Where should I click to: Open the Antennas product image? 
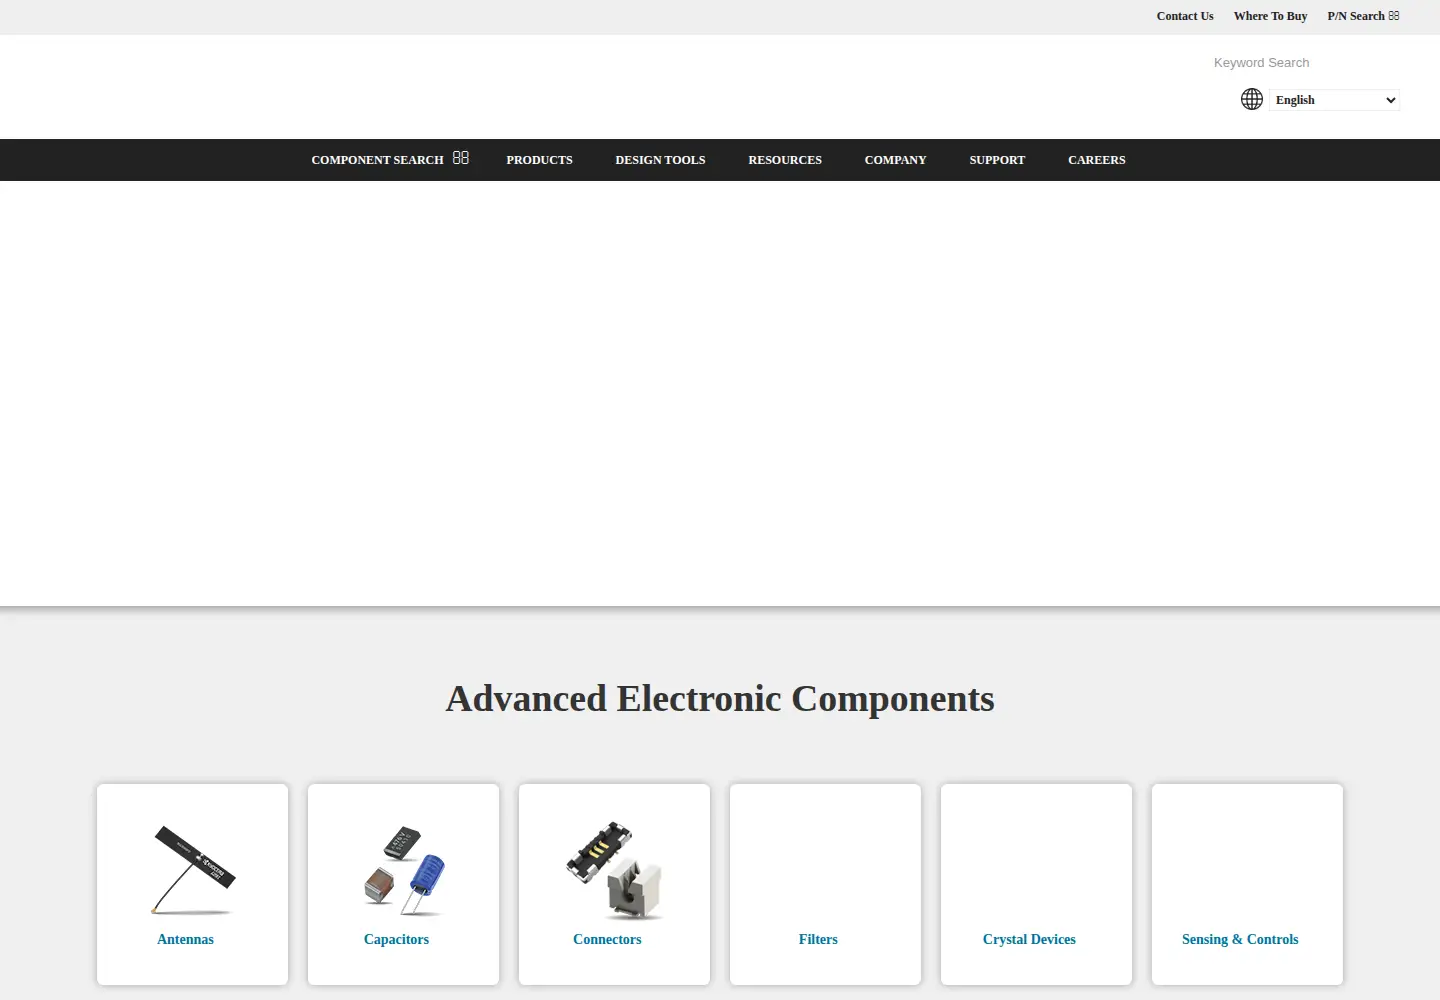[193, 869]
